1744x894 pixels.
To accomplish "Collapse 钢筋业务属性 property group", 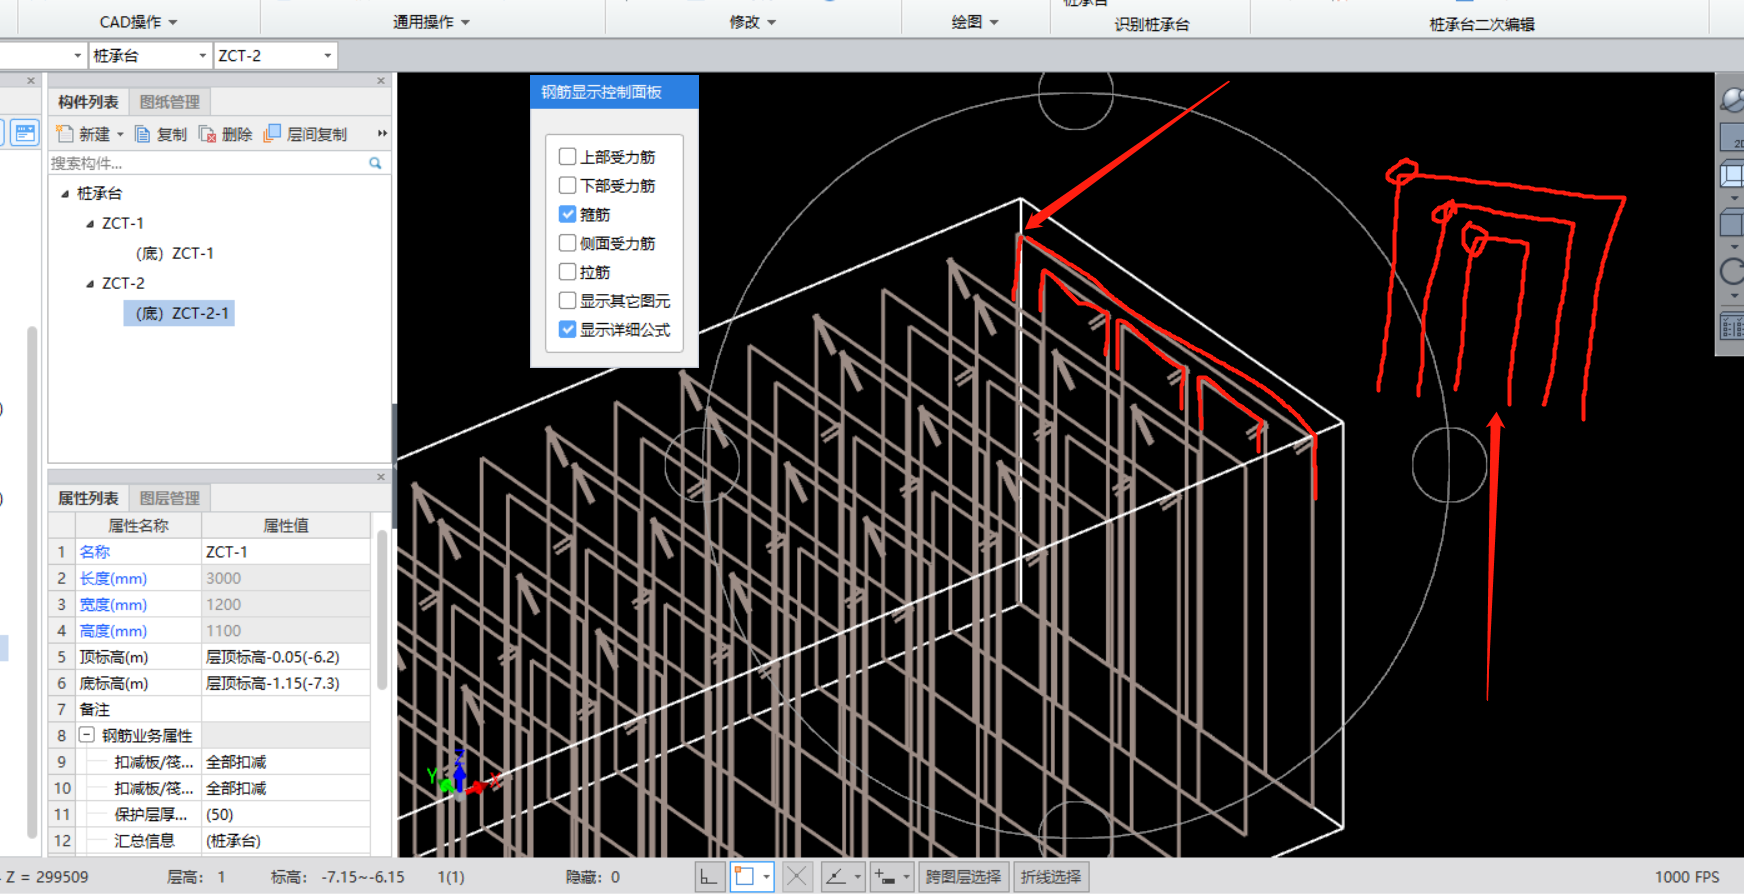I will point(87,735).
